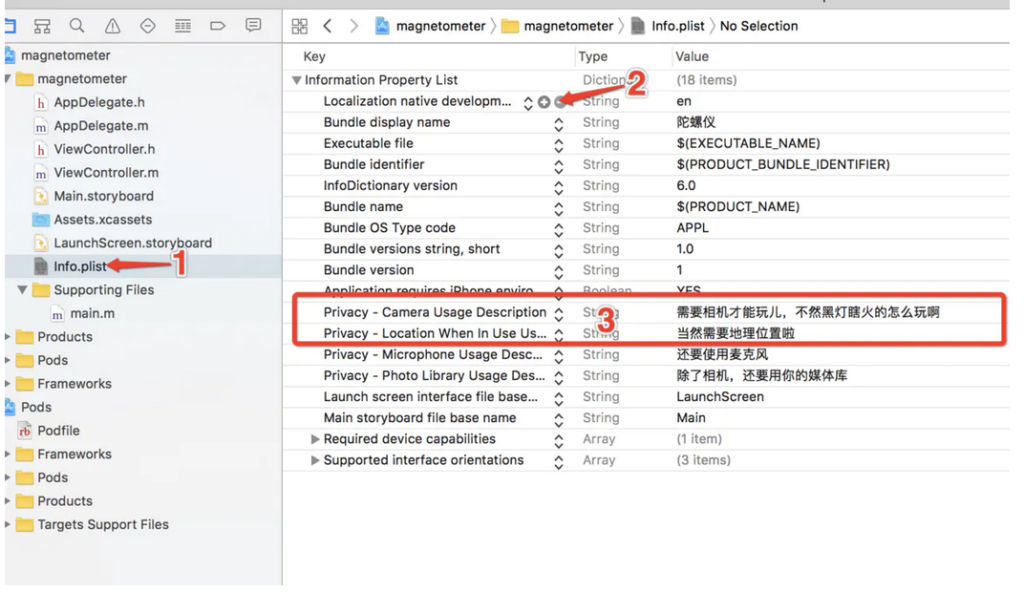Screen dimensions: 1024x592
Task: Collapse the Supporting Files folder
Action: coord(22,289)
